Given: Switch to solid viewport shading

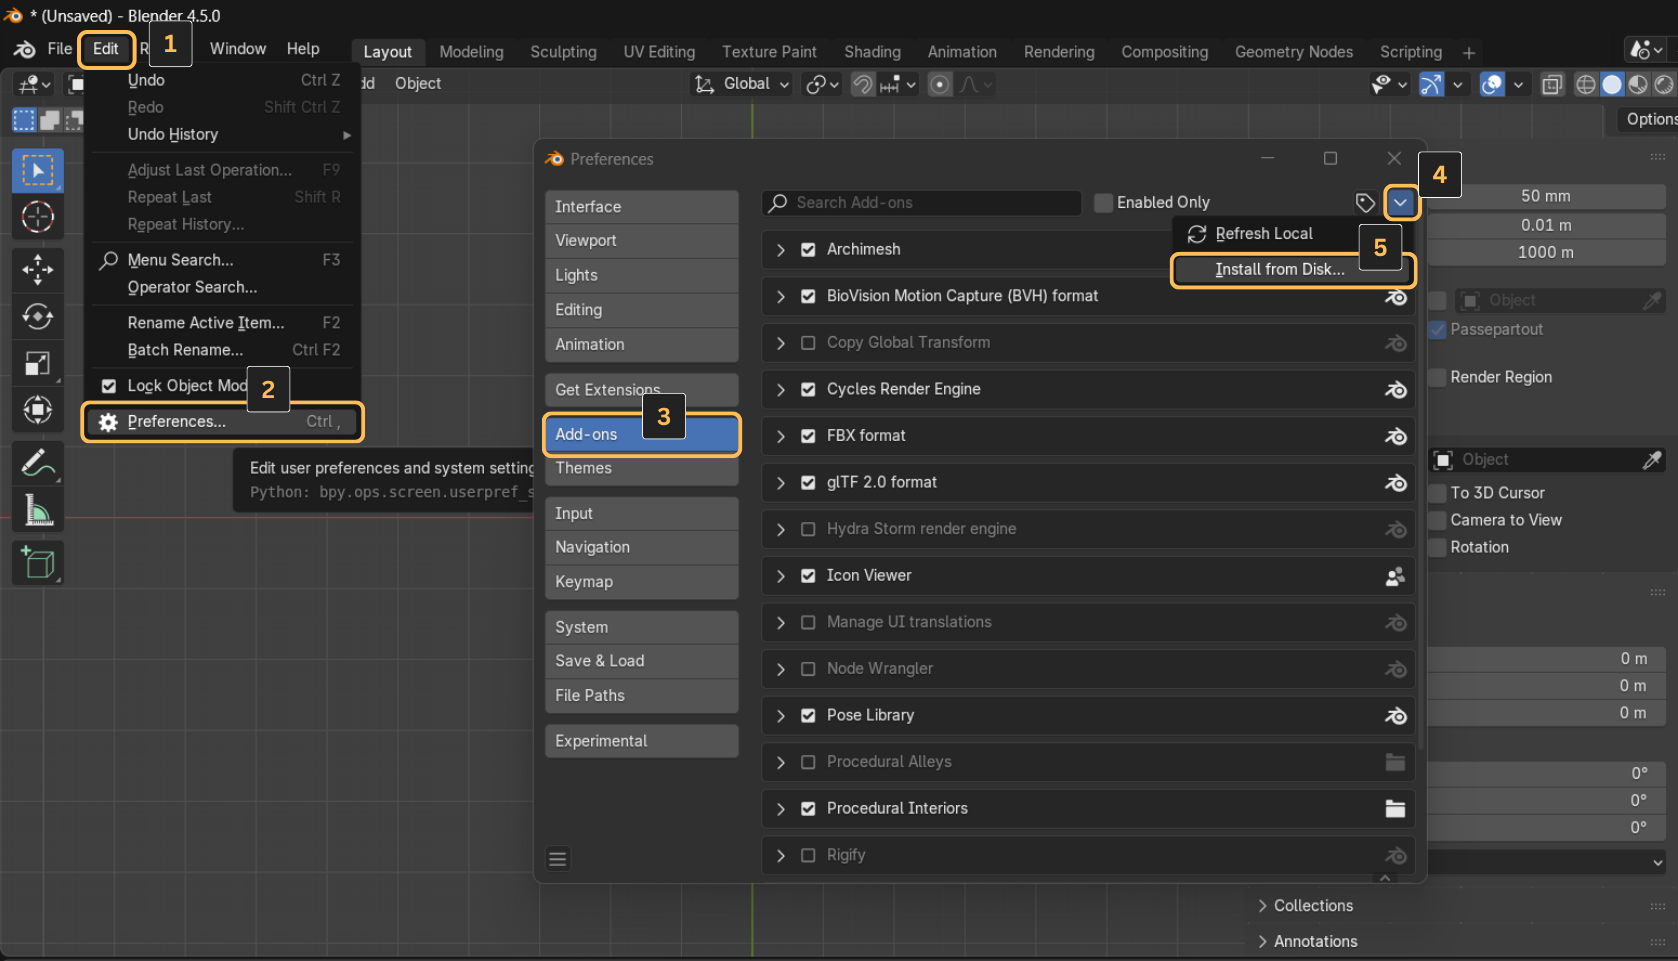Looking at the screenshot, I should [1612, 85].
